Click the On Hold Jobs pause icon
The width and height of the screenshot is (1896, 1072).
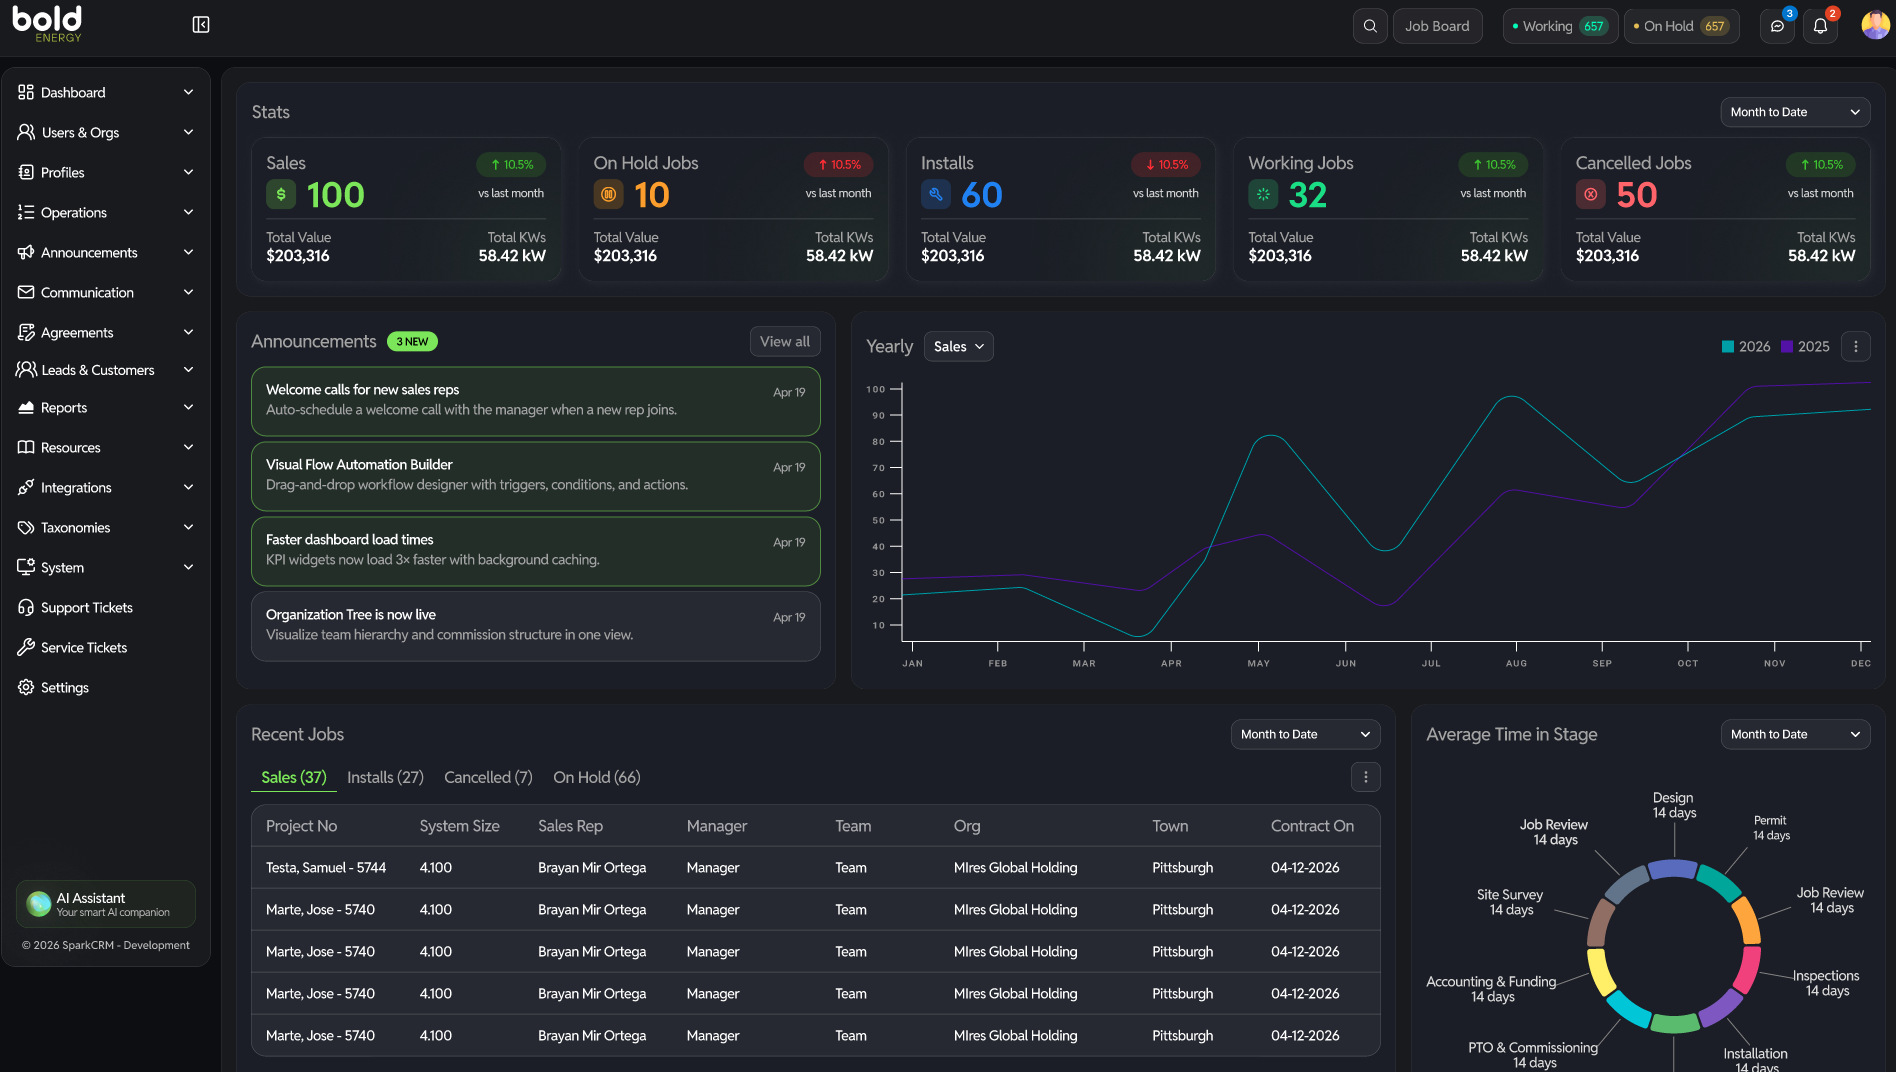click(x=608, y=194)
